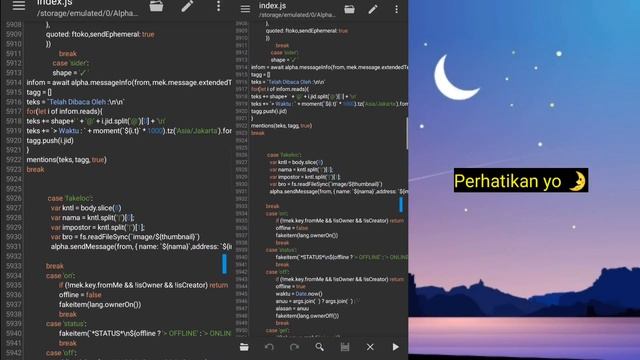This screenshot has width=640, height=360.
Task: Click "var bro = fs.readFileSync" line in left editor
Action: point(125,237)
